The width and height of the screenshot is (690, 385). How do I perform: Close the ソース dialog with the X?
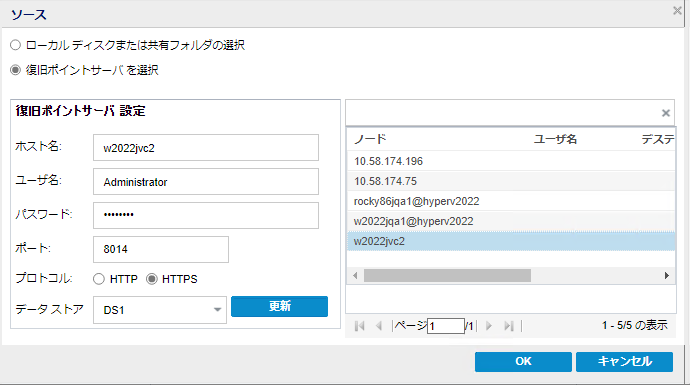(677, 11)
